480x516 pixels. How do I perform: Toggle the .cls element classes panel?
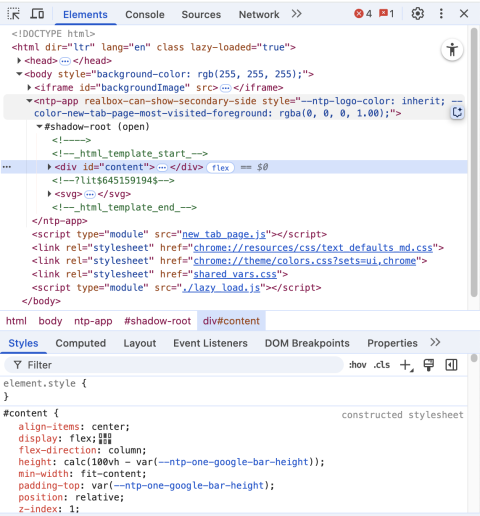[382, 365]
